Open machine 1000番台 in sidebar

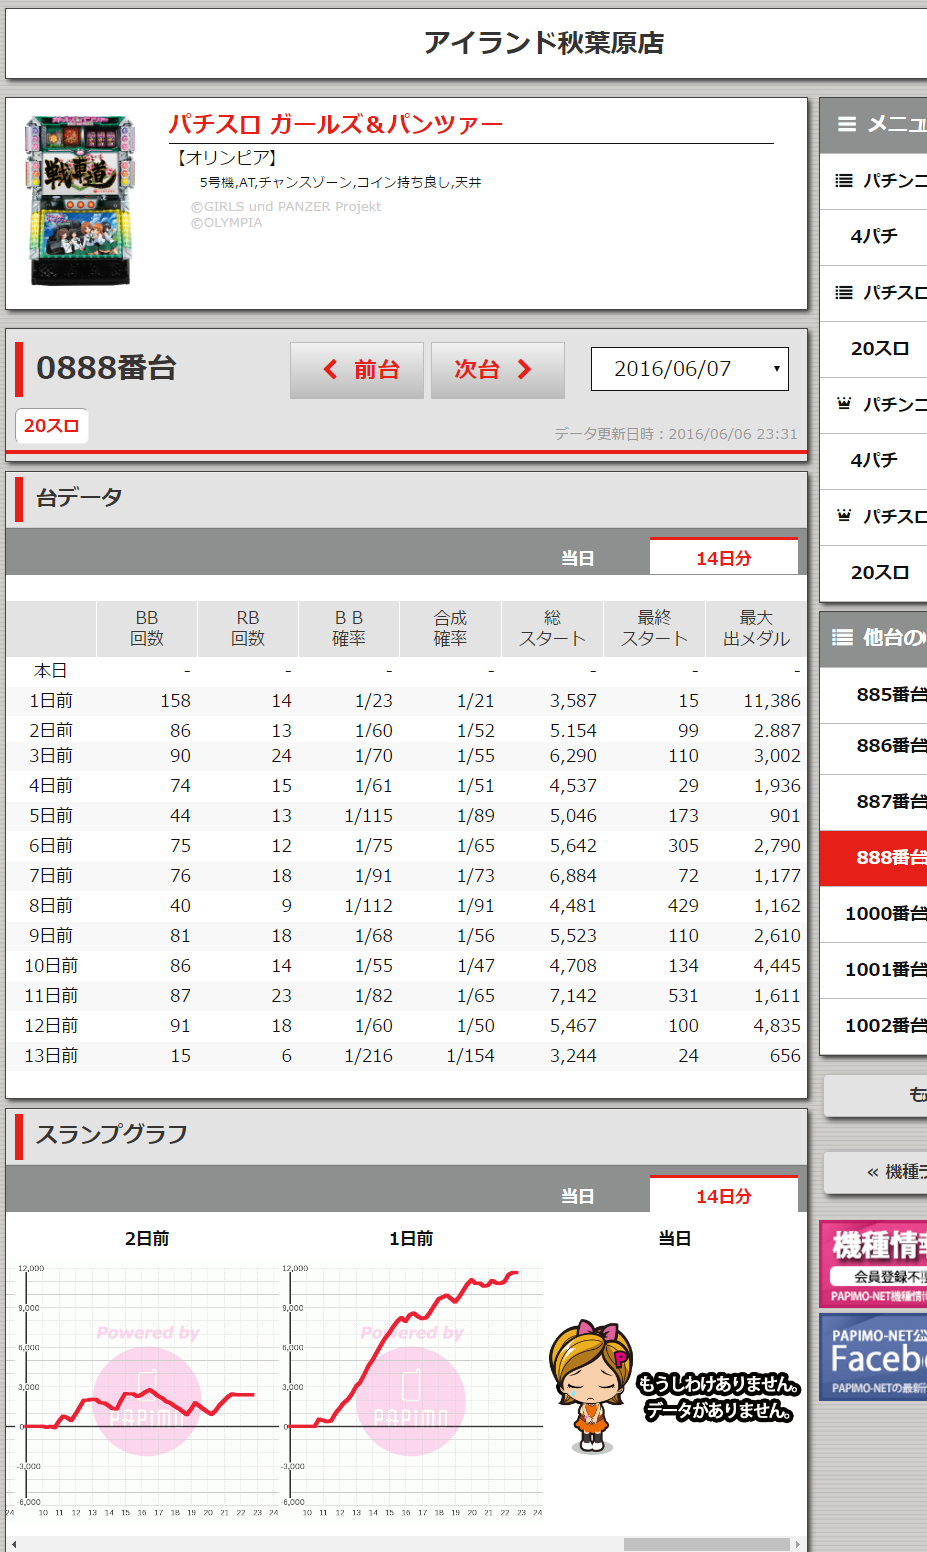point(874,914)
